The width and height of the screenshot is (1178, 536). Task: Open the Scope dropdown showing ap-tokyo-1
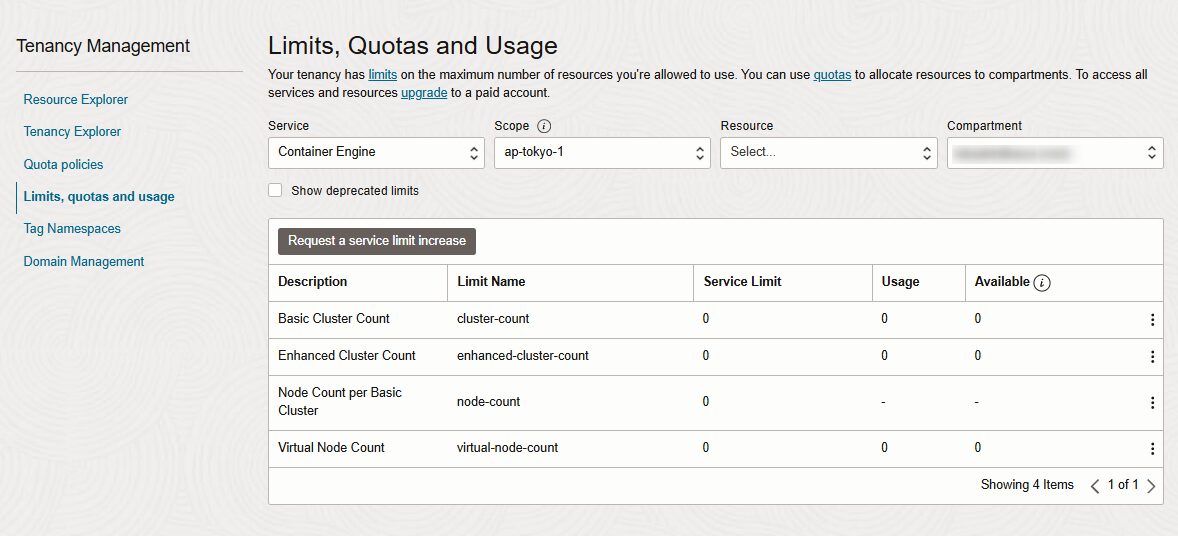click(x=603, y=153)
